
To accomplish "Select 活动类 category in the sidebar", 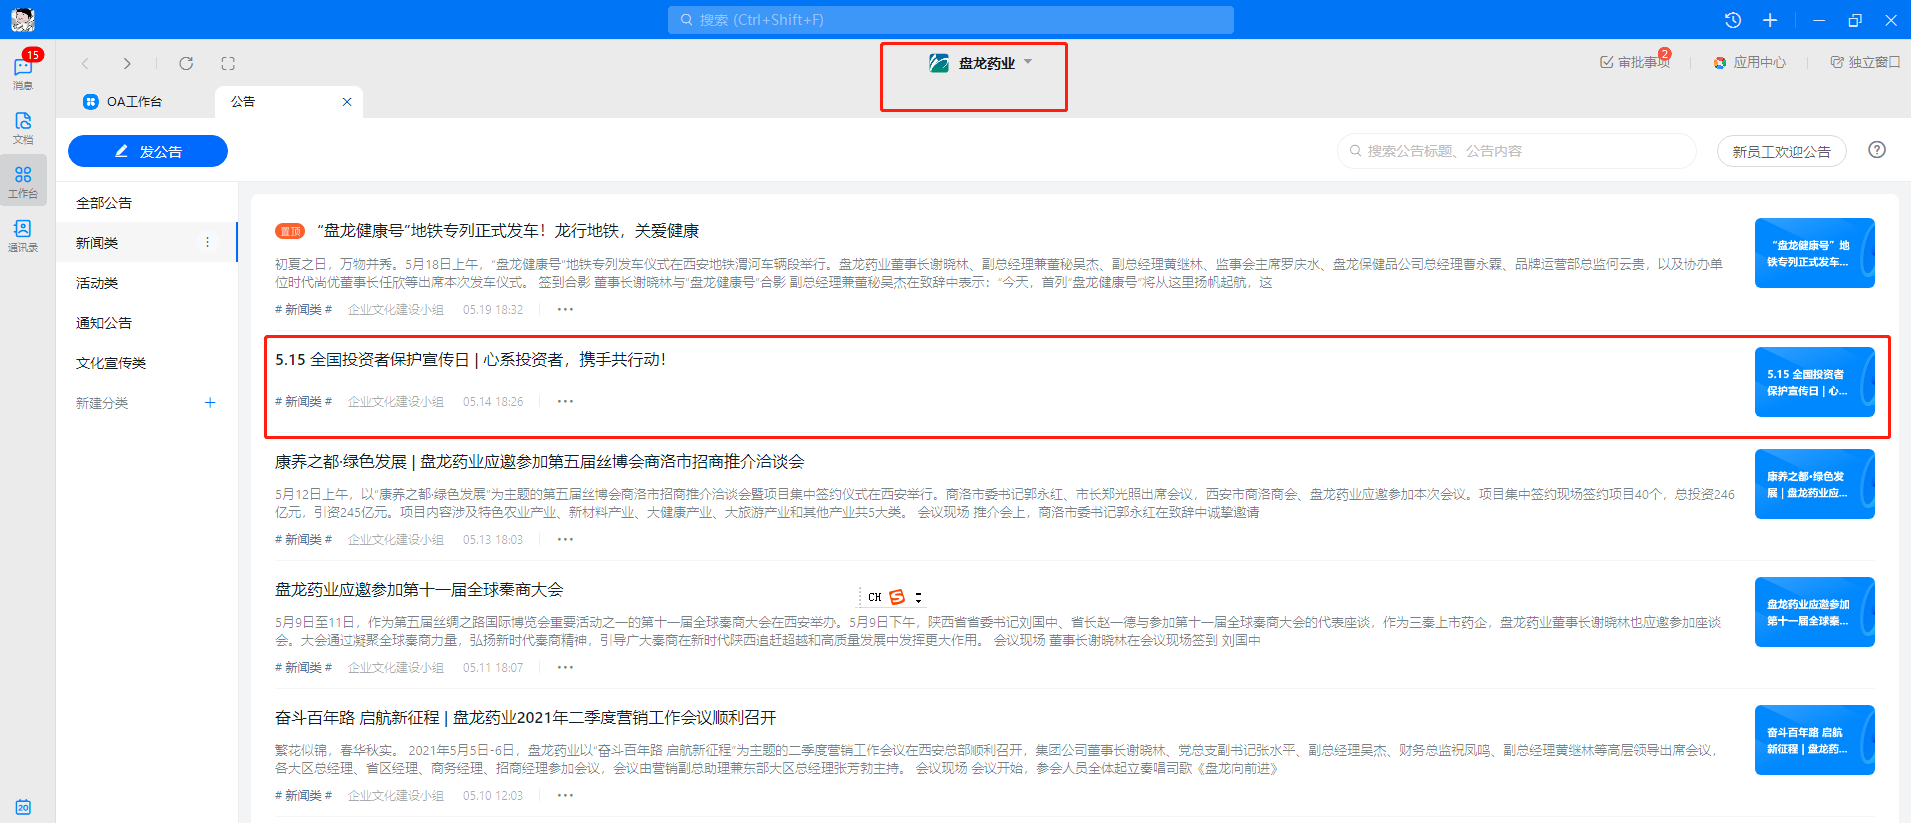I will click(97, 283).
